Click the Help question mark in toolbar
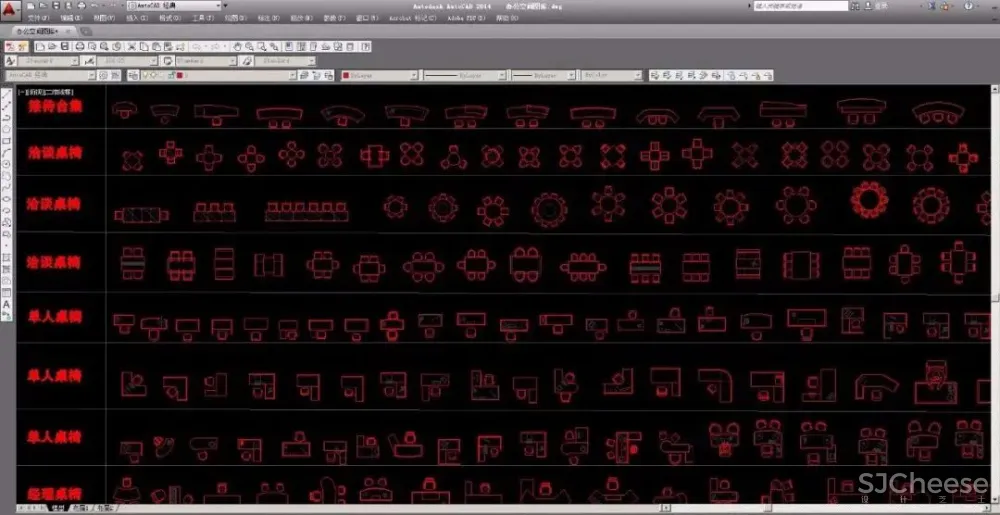The width and height of the screenshot is (1000, 515). pyautogui.click(x=365, y=46)
